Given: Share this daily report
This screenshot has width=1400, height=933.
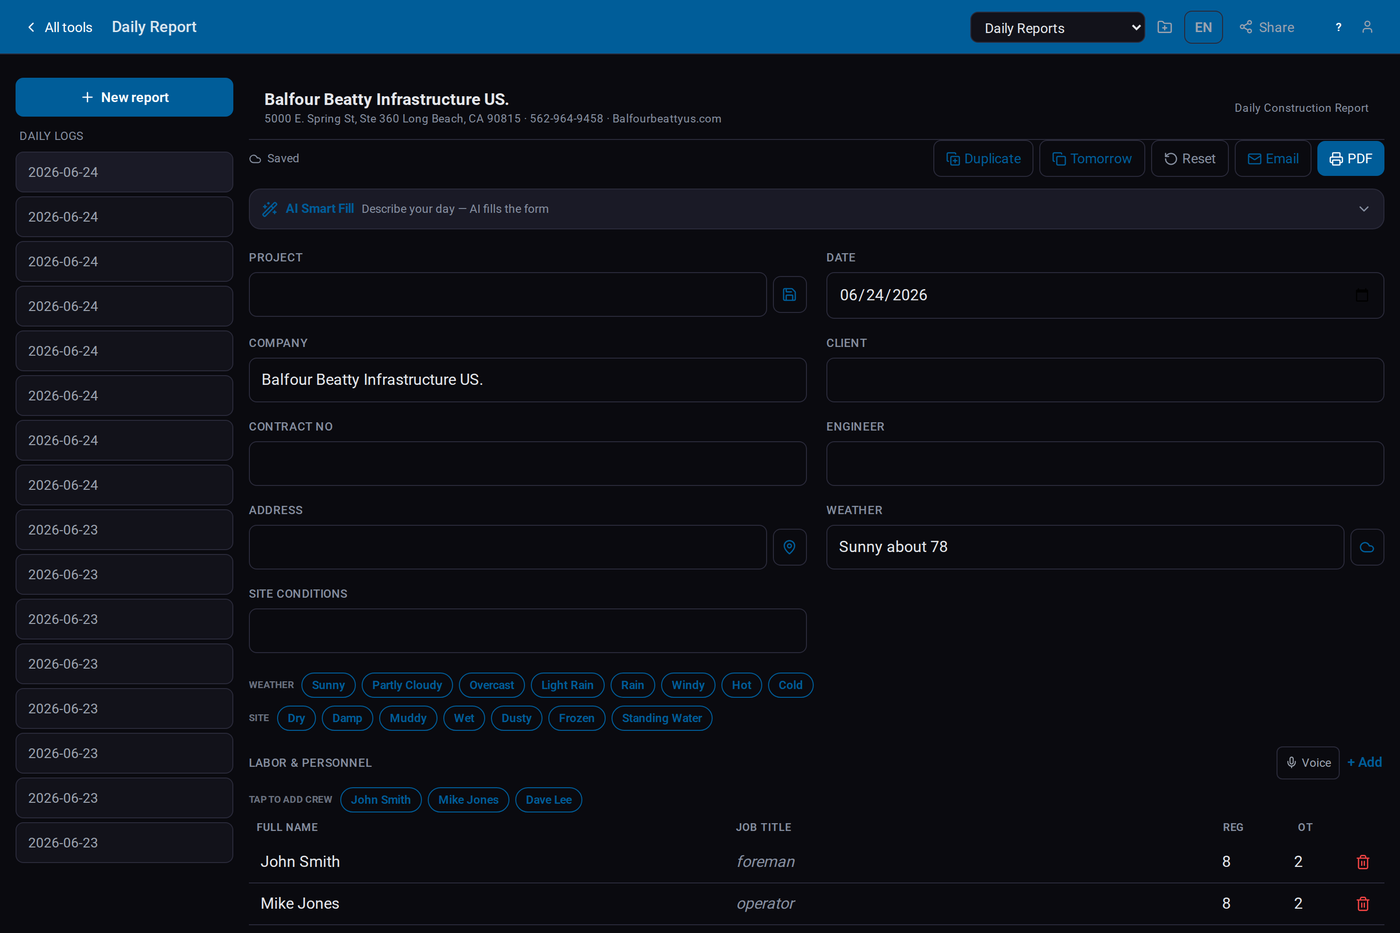Looking at the screenshot, I should point(1267,27).
